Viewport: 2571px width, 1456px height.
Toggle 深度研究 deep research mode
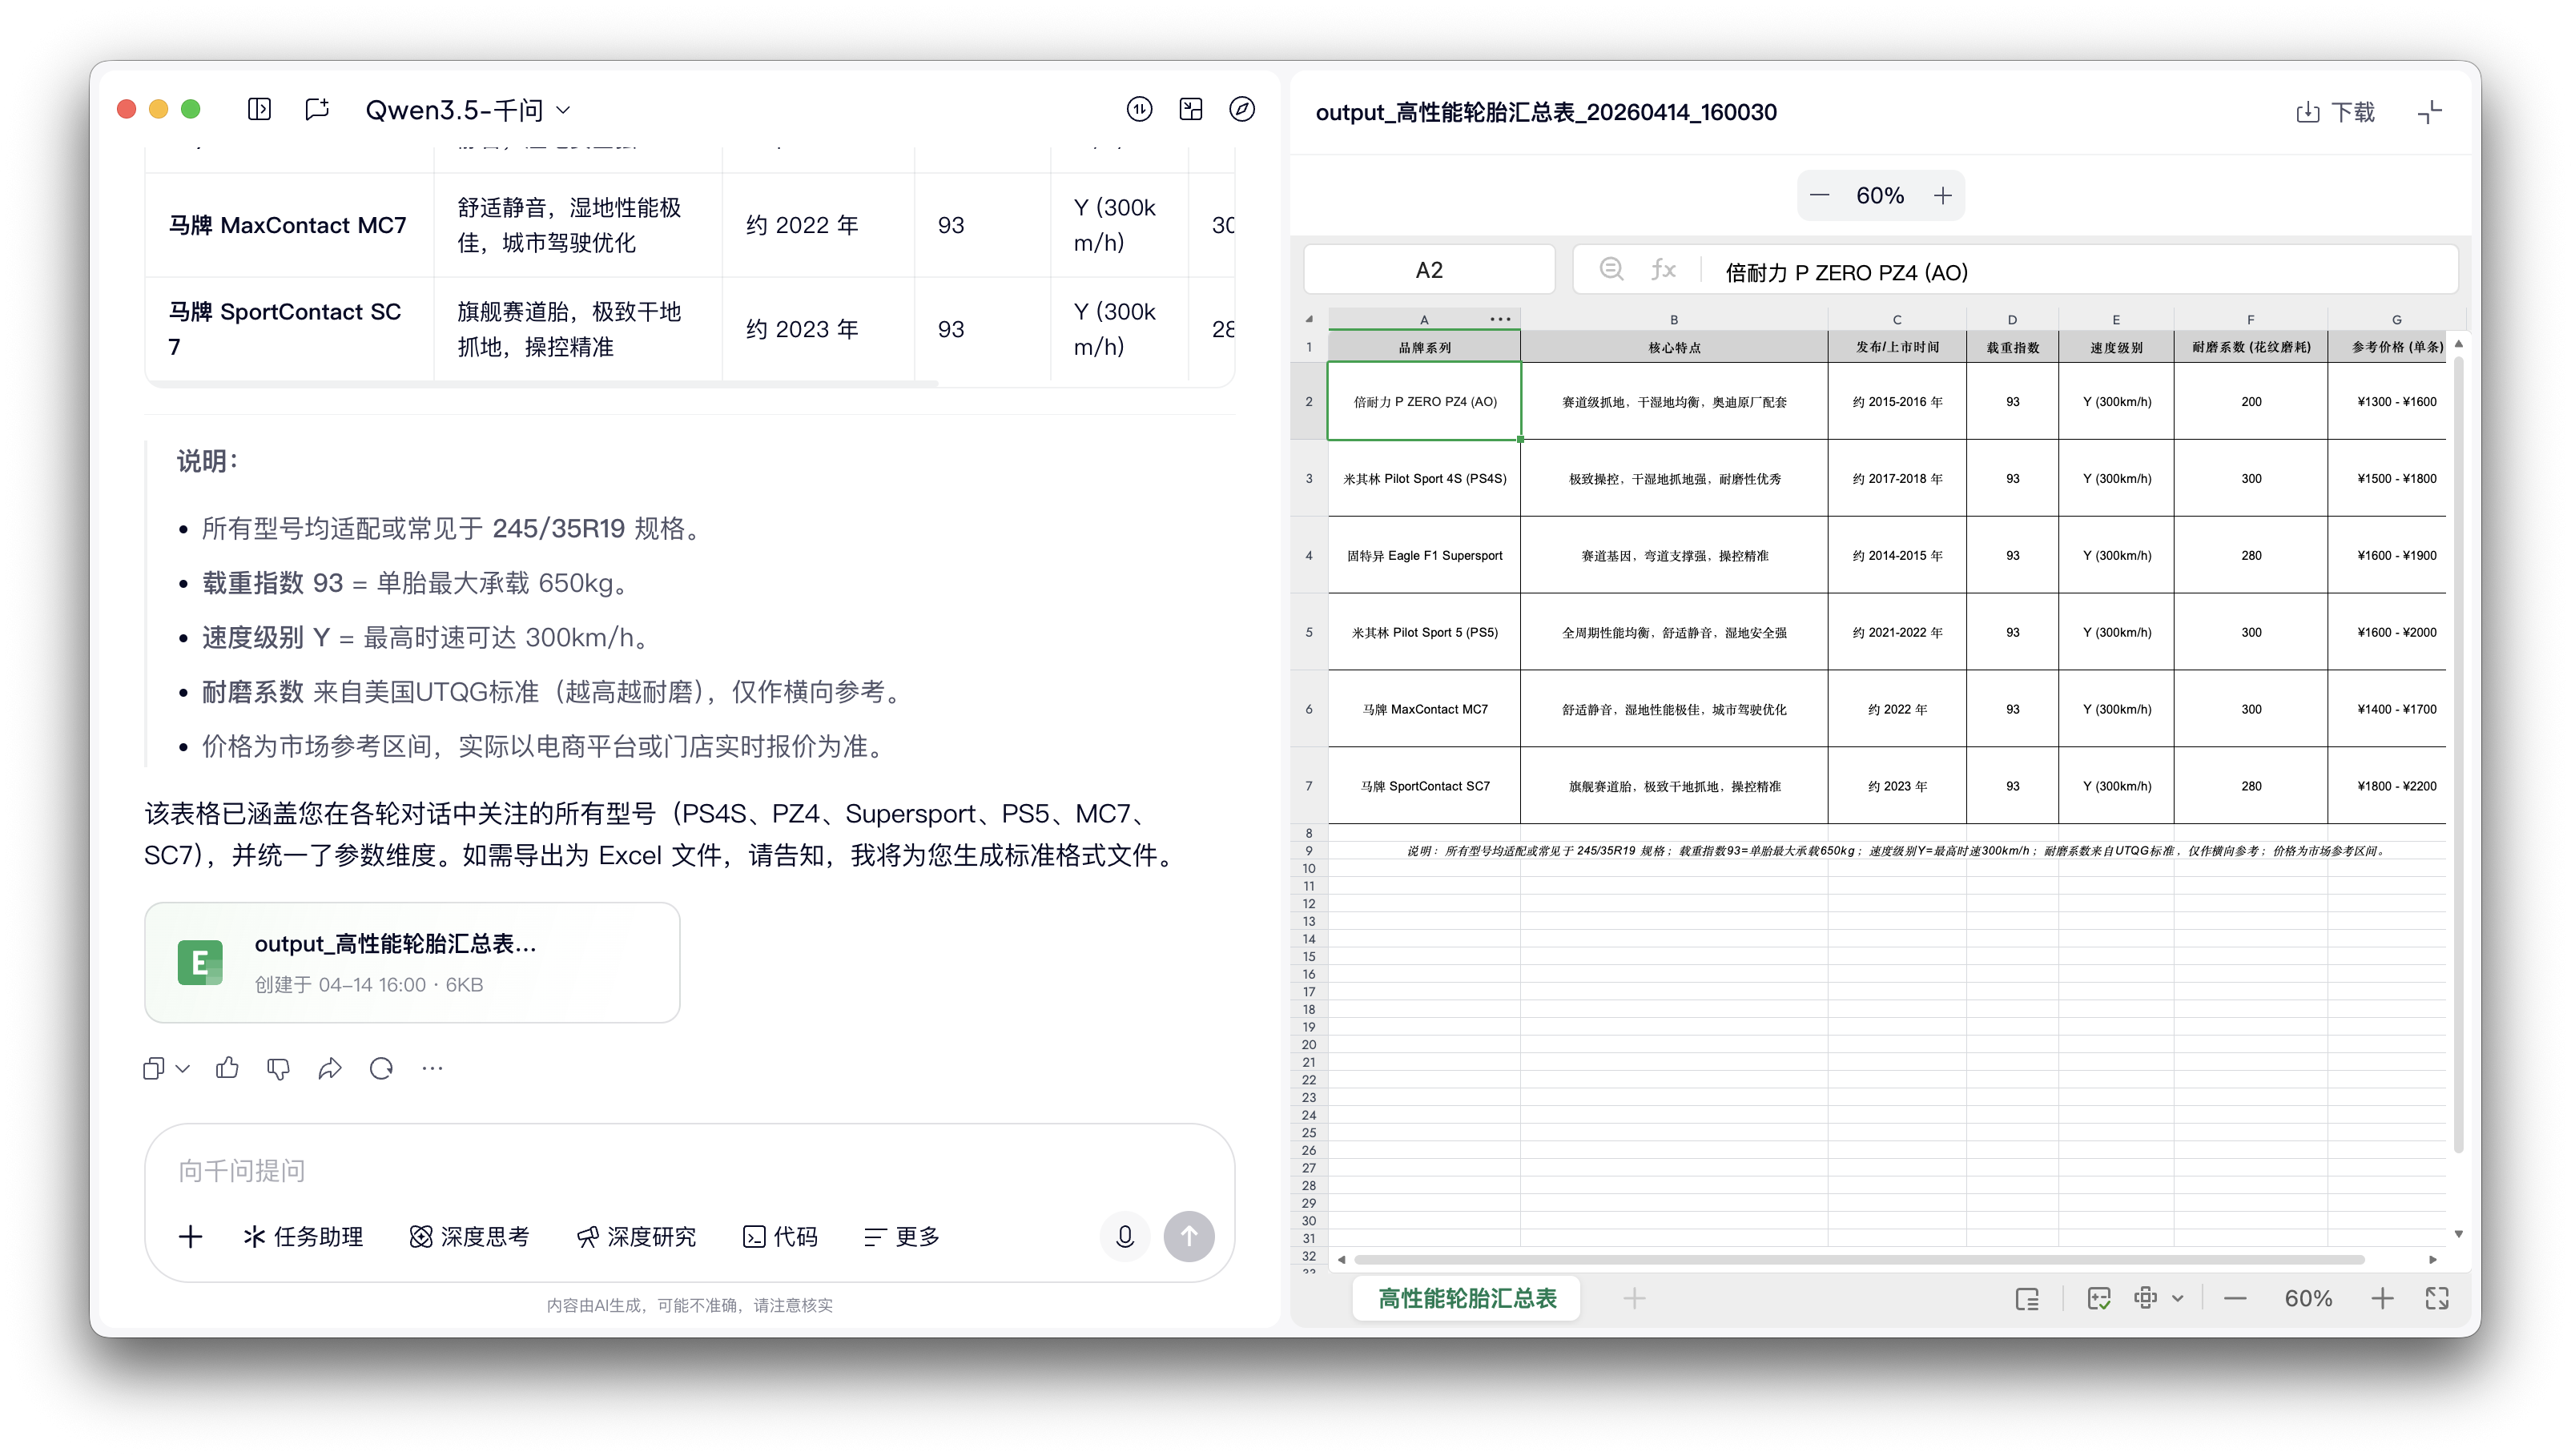point(636,1236)
